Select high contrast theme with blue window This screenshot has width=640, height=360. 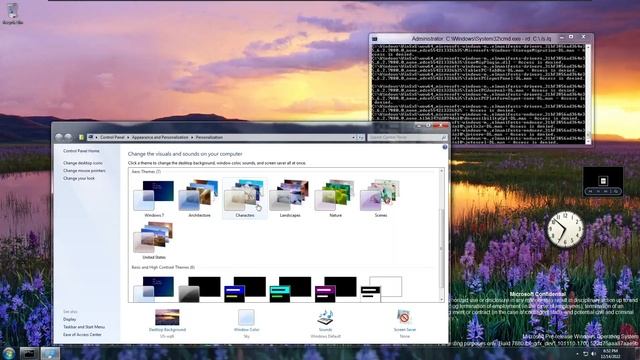click(244, 289)
